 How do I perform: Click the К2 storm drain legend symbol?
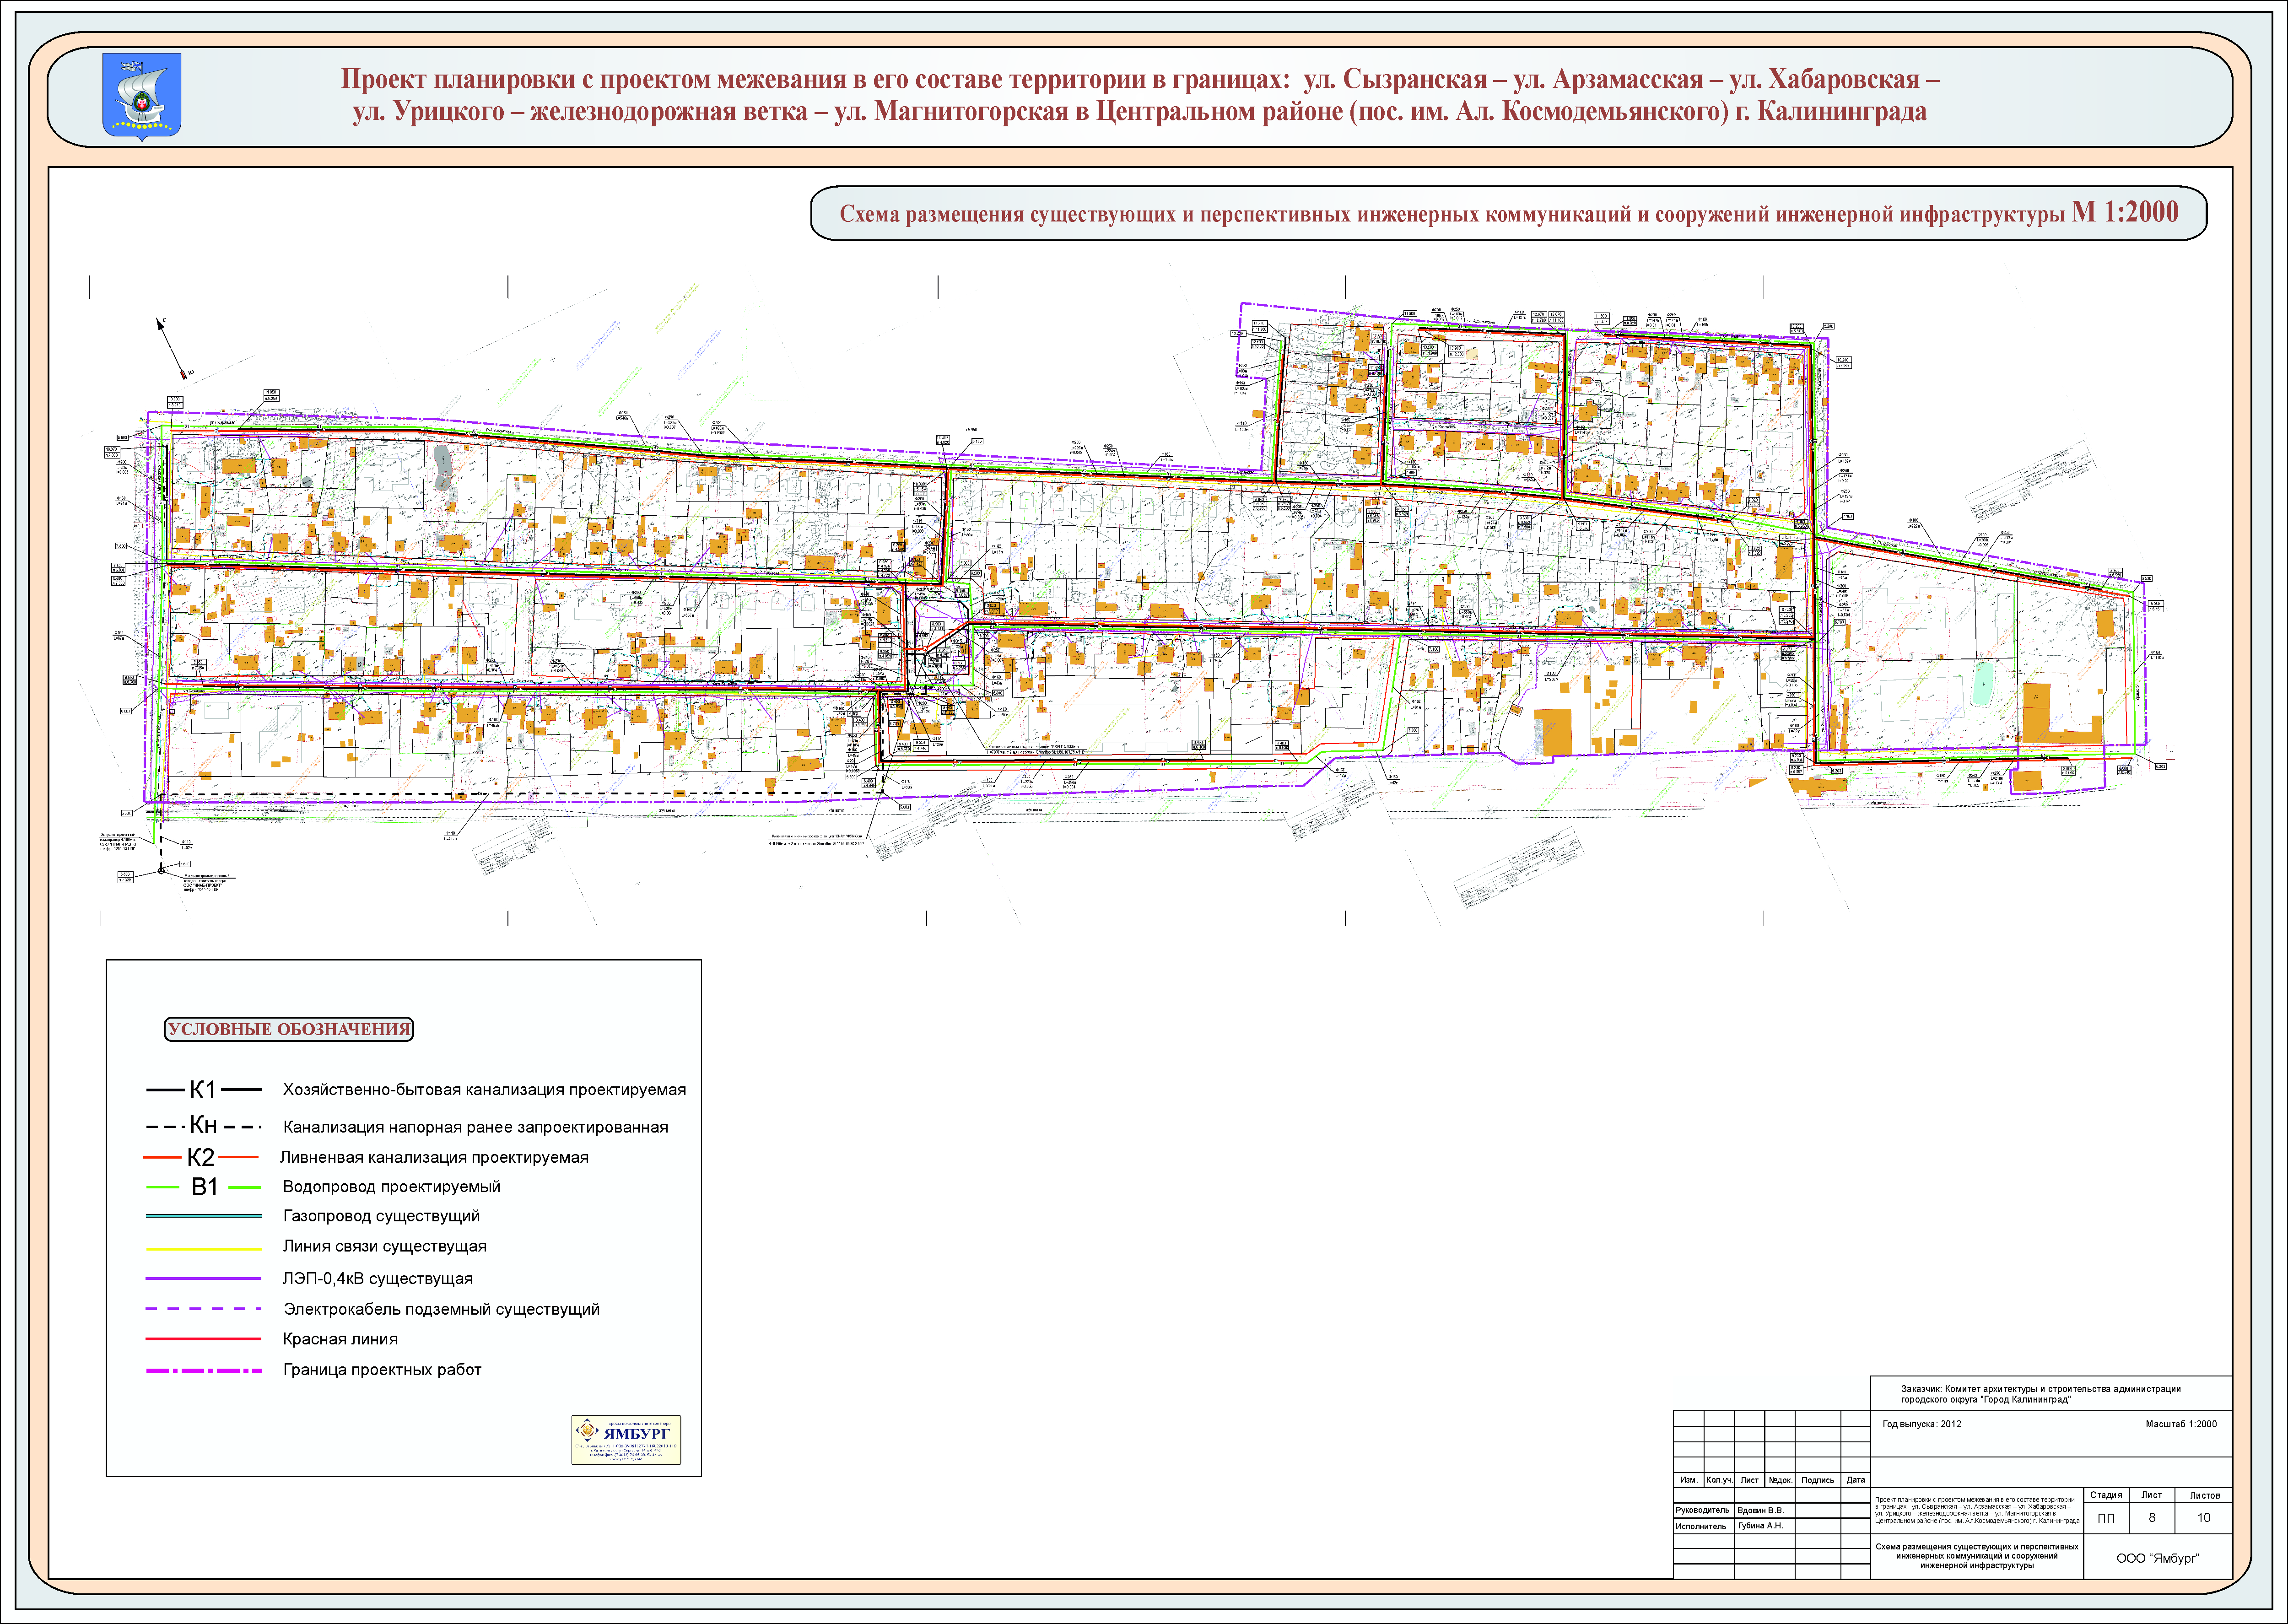[x=201, y=1157]
